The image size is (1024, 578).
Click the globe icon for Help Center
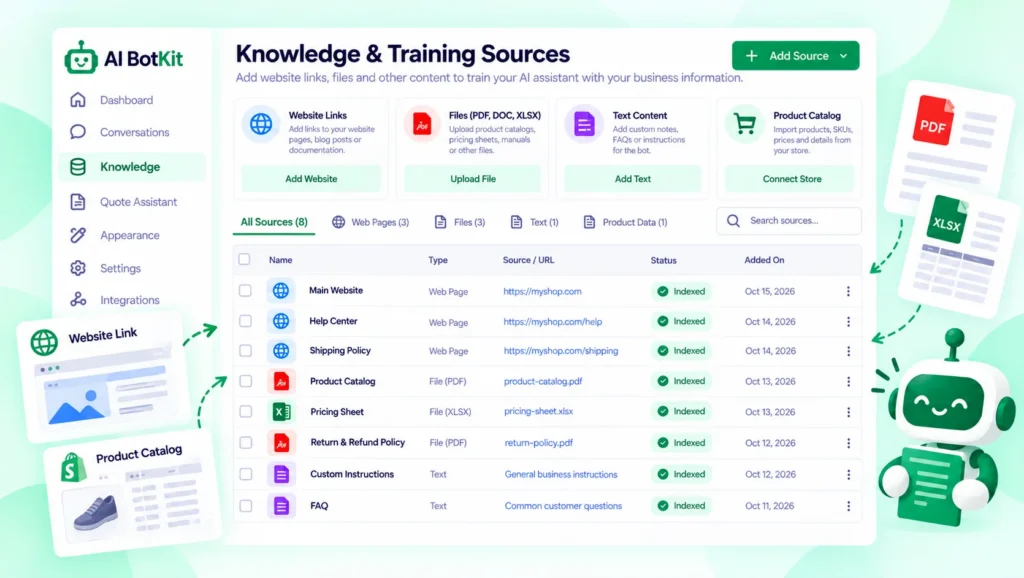pos(281,321)
